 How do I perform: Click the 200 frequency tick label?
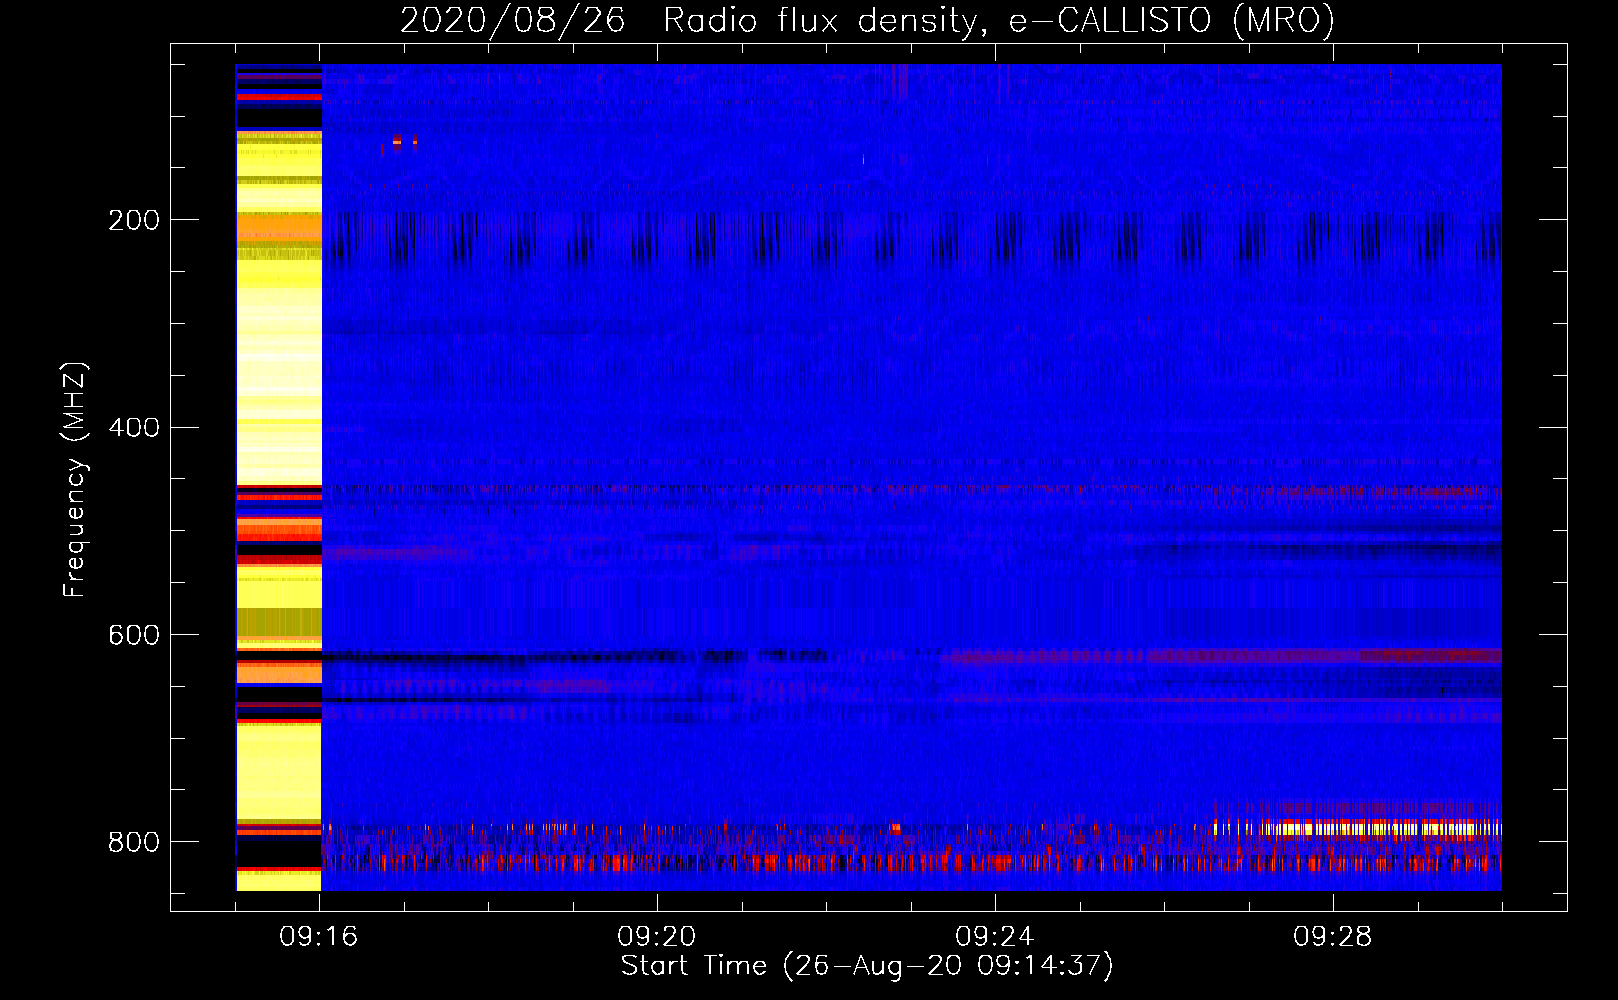[134, 220]
